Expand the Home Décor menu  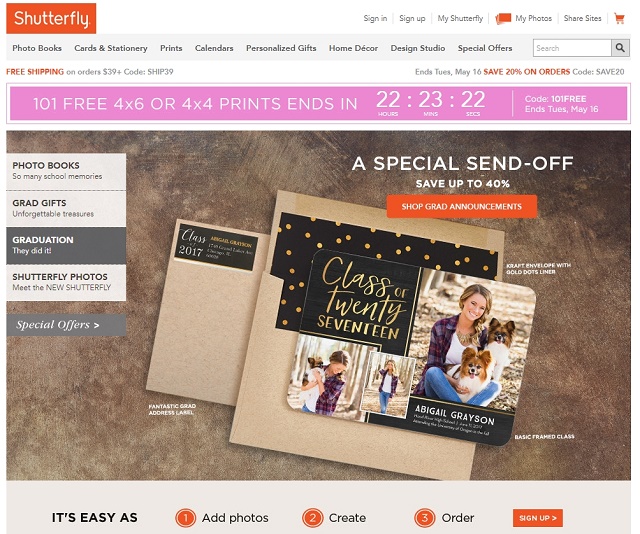tap(353, 48)
